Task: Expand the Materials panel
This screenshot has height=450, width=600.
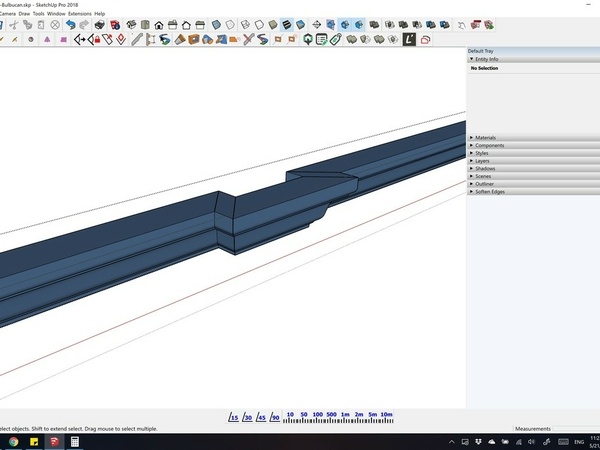Action: [485, 138]
